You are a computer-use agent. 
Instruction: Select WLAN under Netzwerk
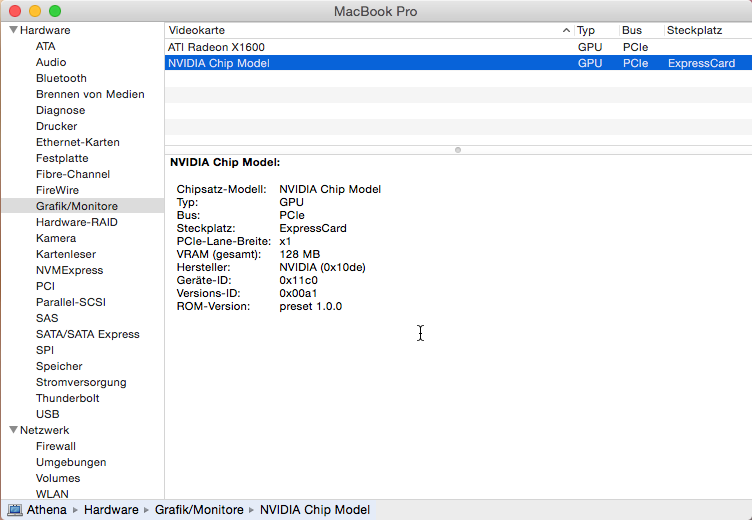[x=52, y=494]
